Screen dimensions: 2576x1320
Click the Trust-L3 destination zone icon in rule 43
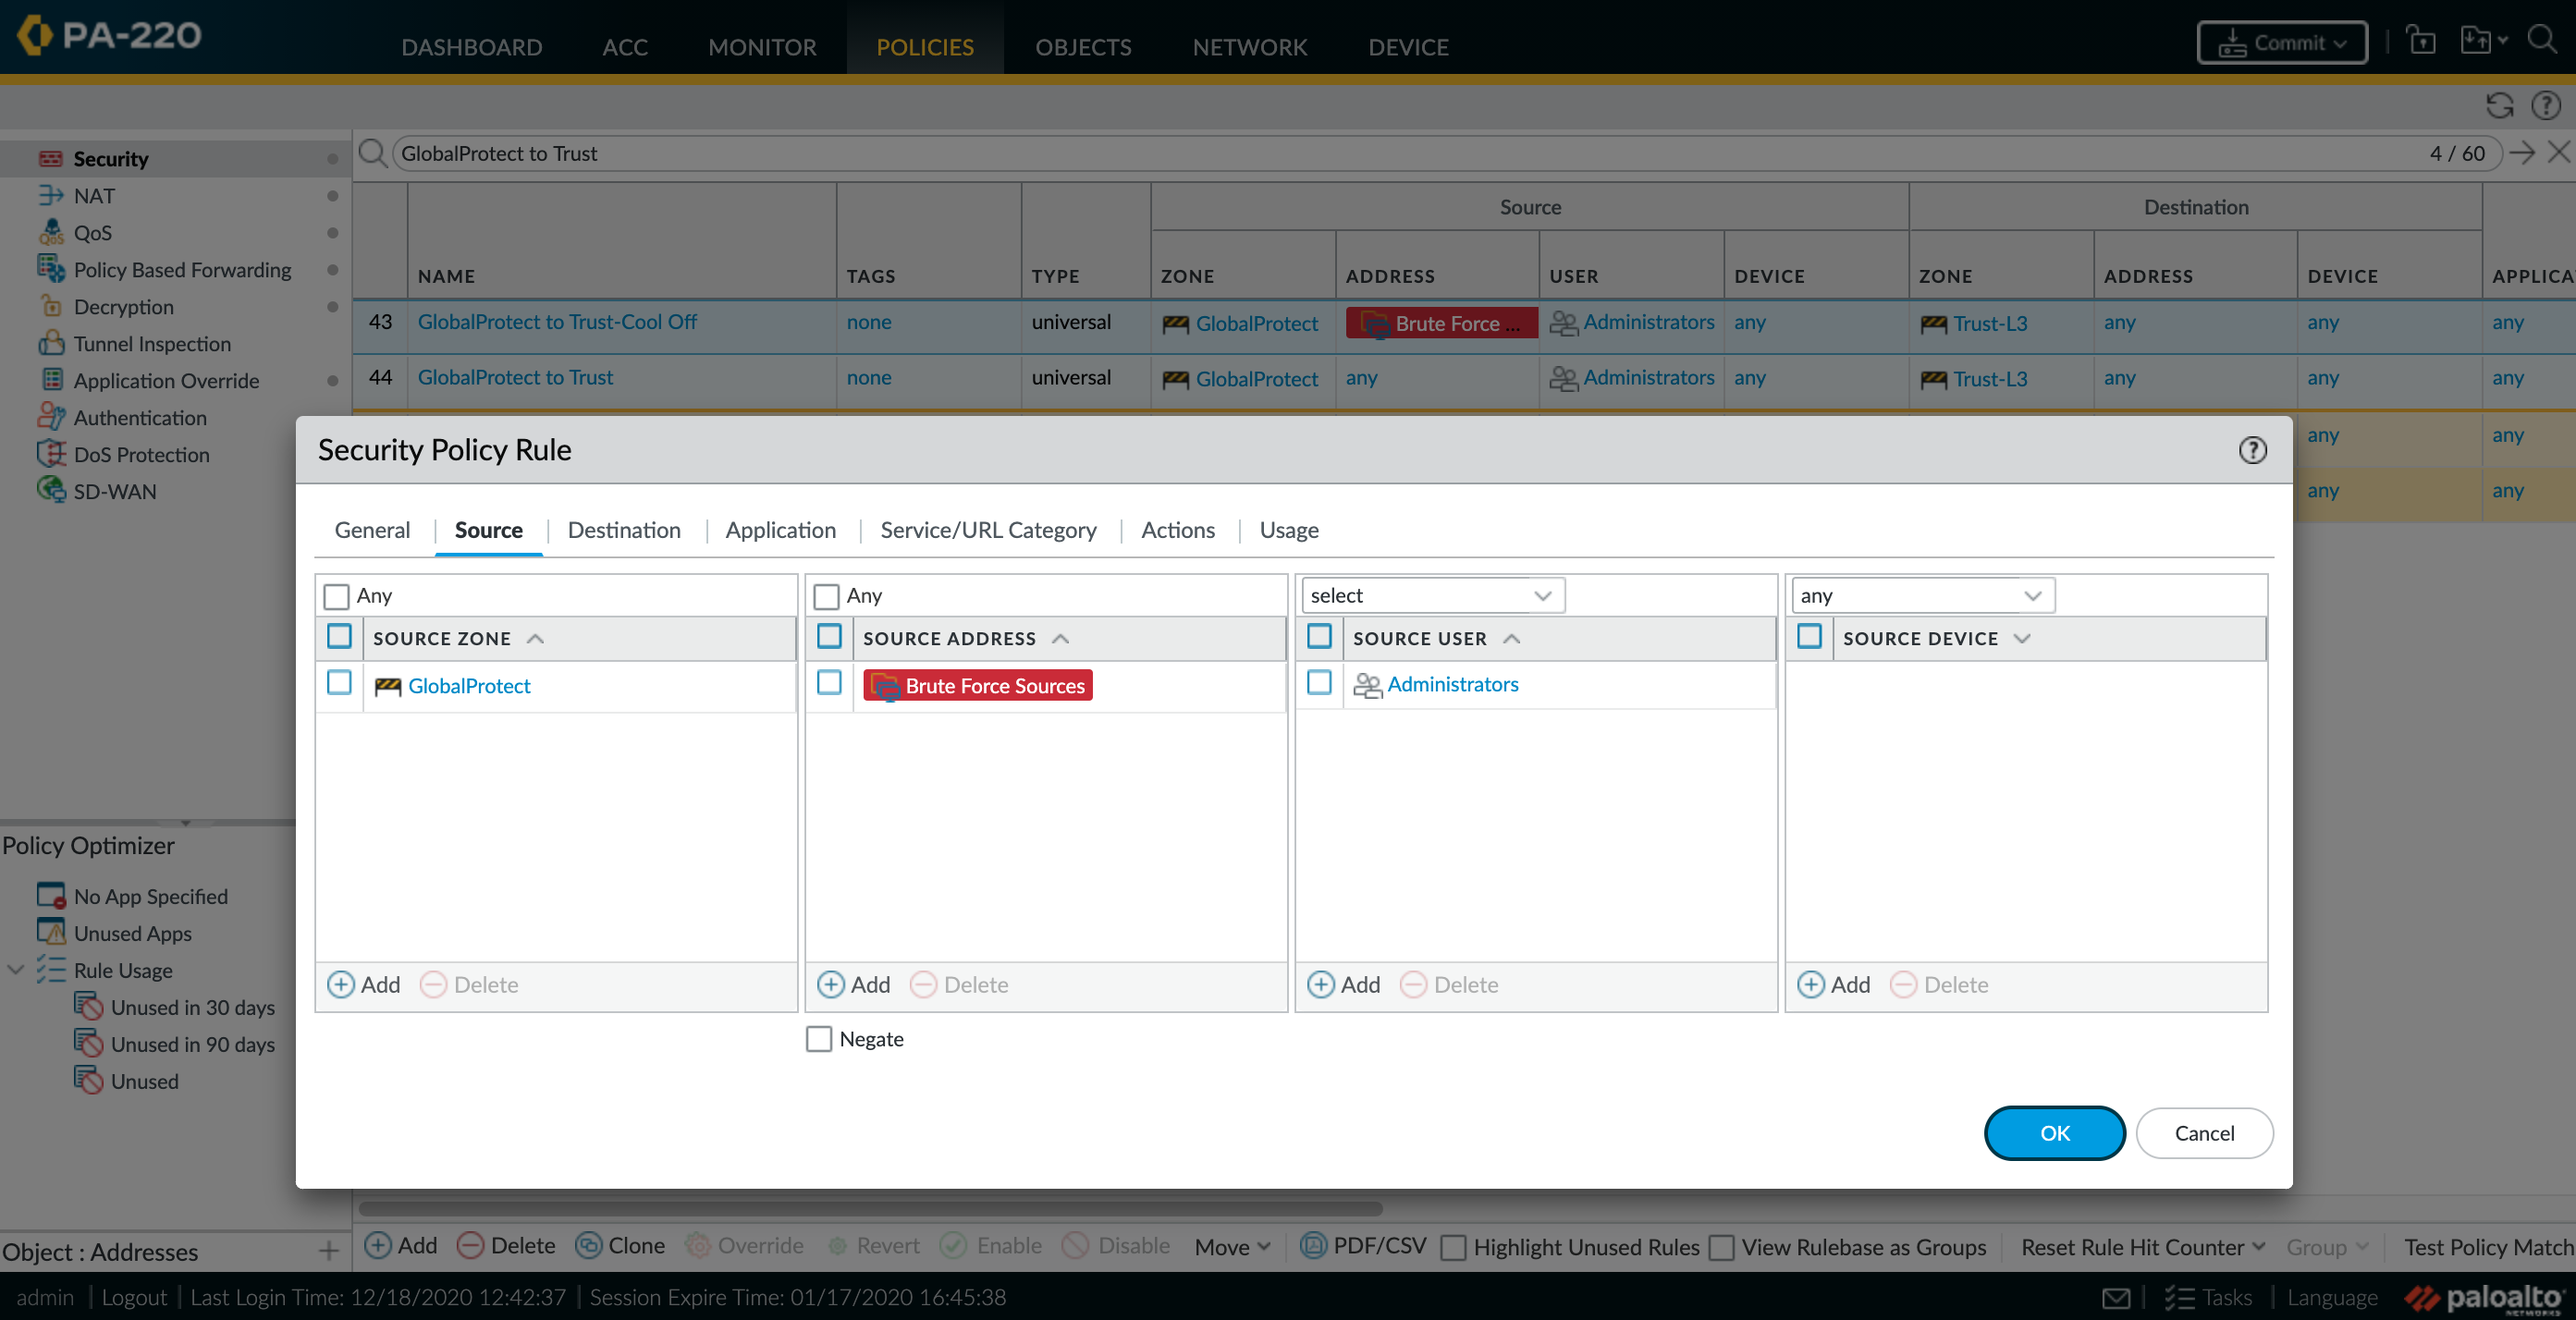1932,322
